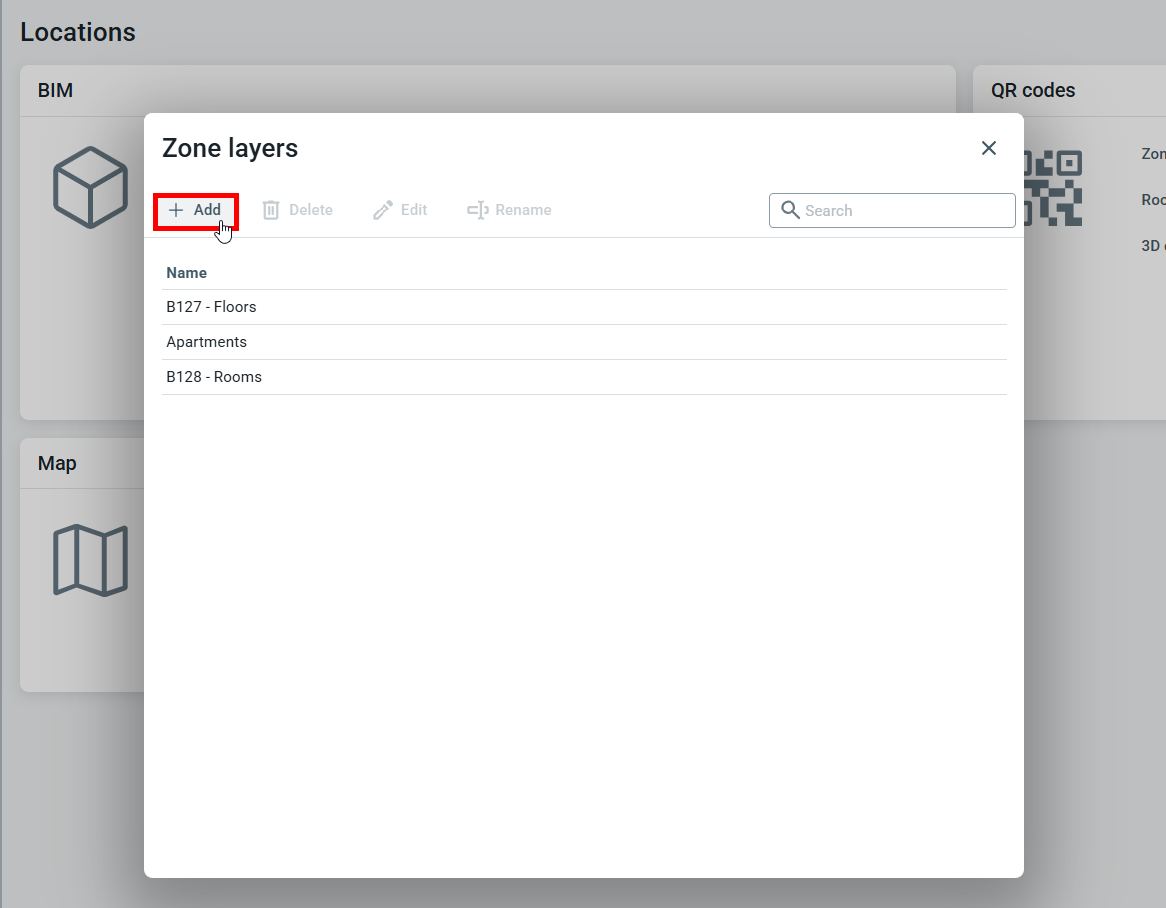Viewport: 1166px width, 908px height.
Task: Click the Map card heading
Action: (x=57, y=464)
